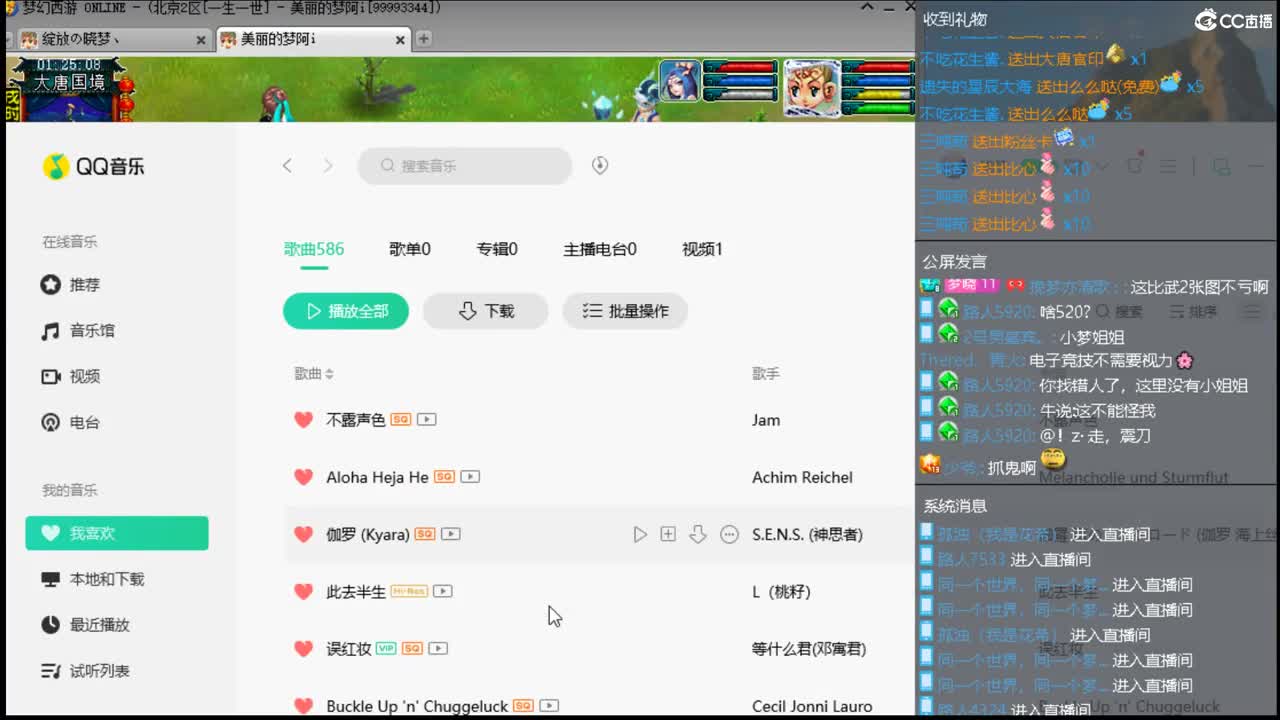Open 音乐馆 in the sidebar

coord(77,331)
